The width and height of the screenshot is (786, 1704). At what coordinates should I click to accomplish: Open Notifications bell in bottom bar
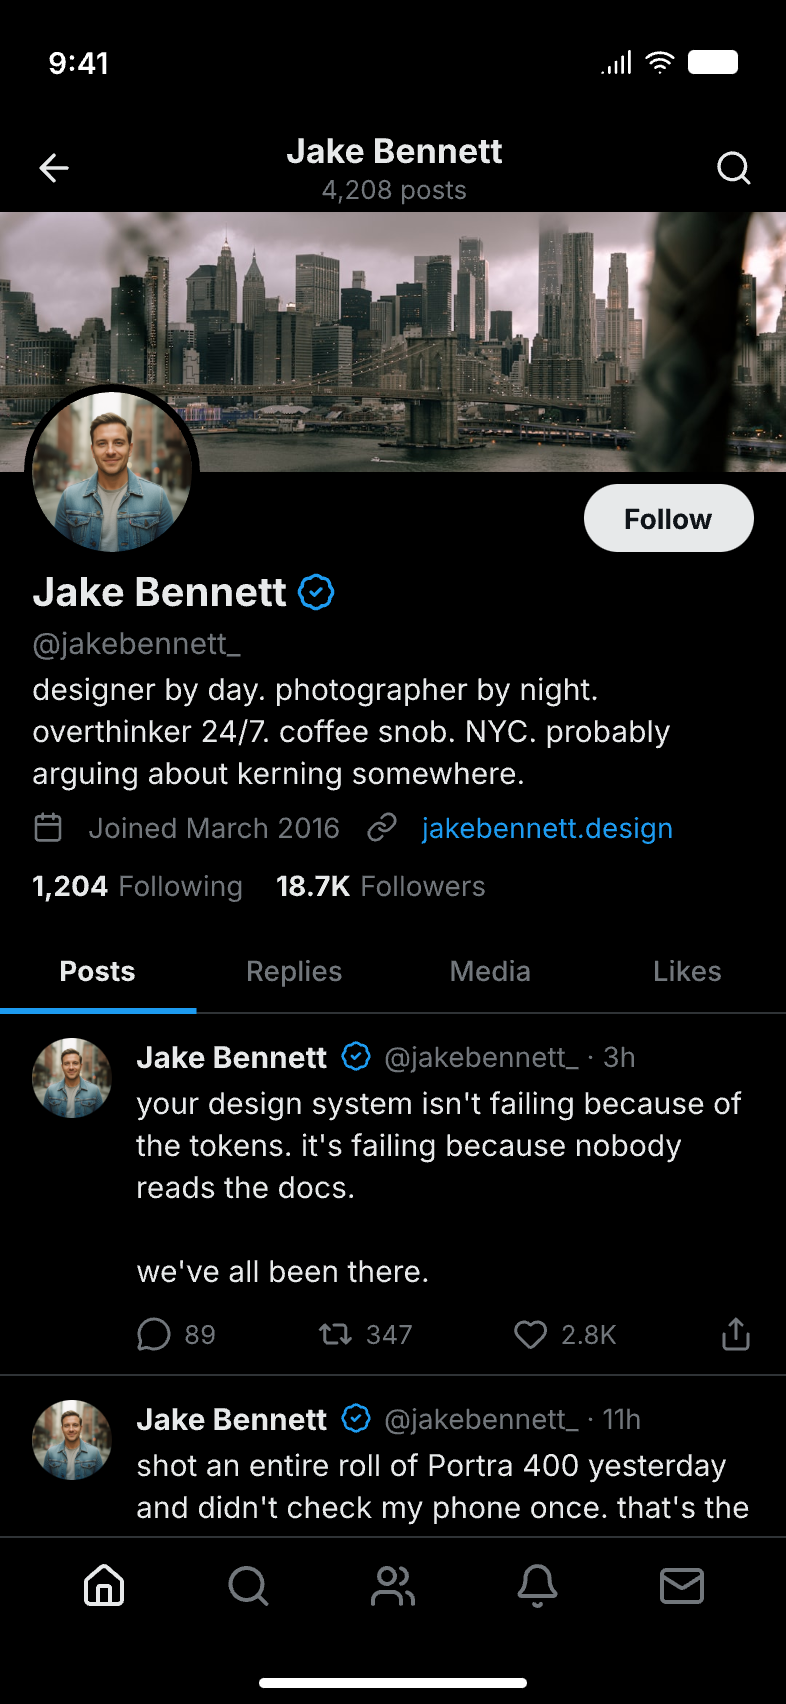537,1585
